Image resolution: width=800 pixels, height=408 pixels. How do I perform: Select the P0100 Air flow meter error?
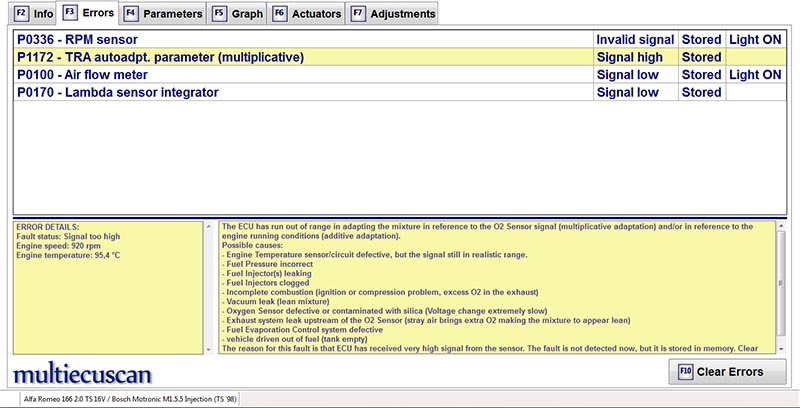[300, 75]
